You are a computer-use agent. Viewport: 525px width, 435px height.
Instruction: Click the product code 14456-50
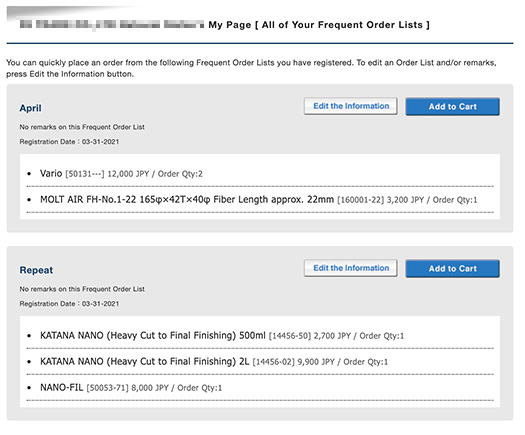point(290,336)
